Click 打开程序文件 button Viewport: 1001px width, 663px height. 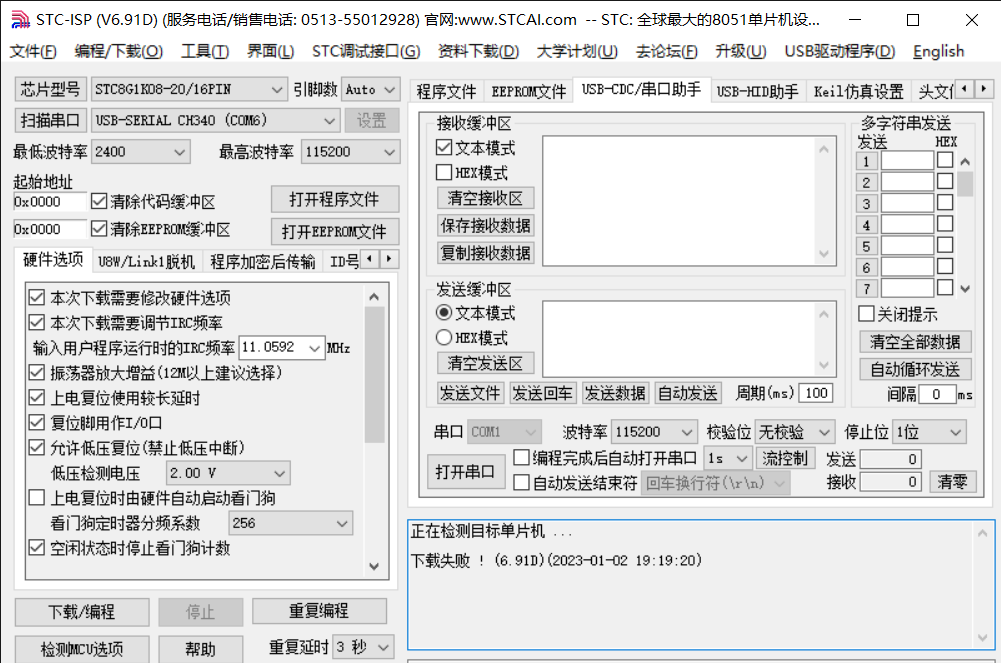335,199
